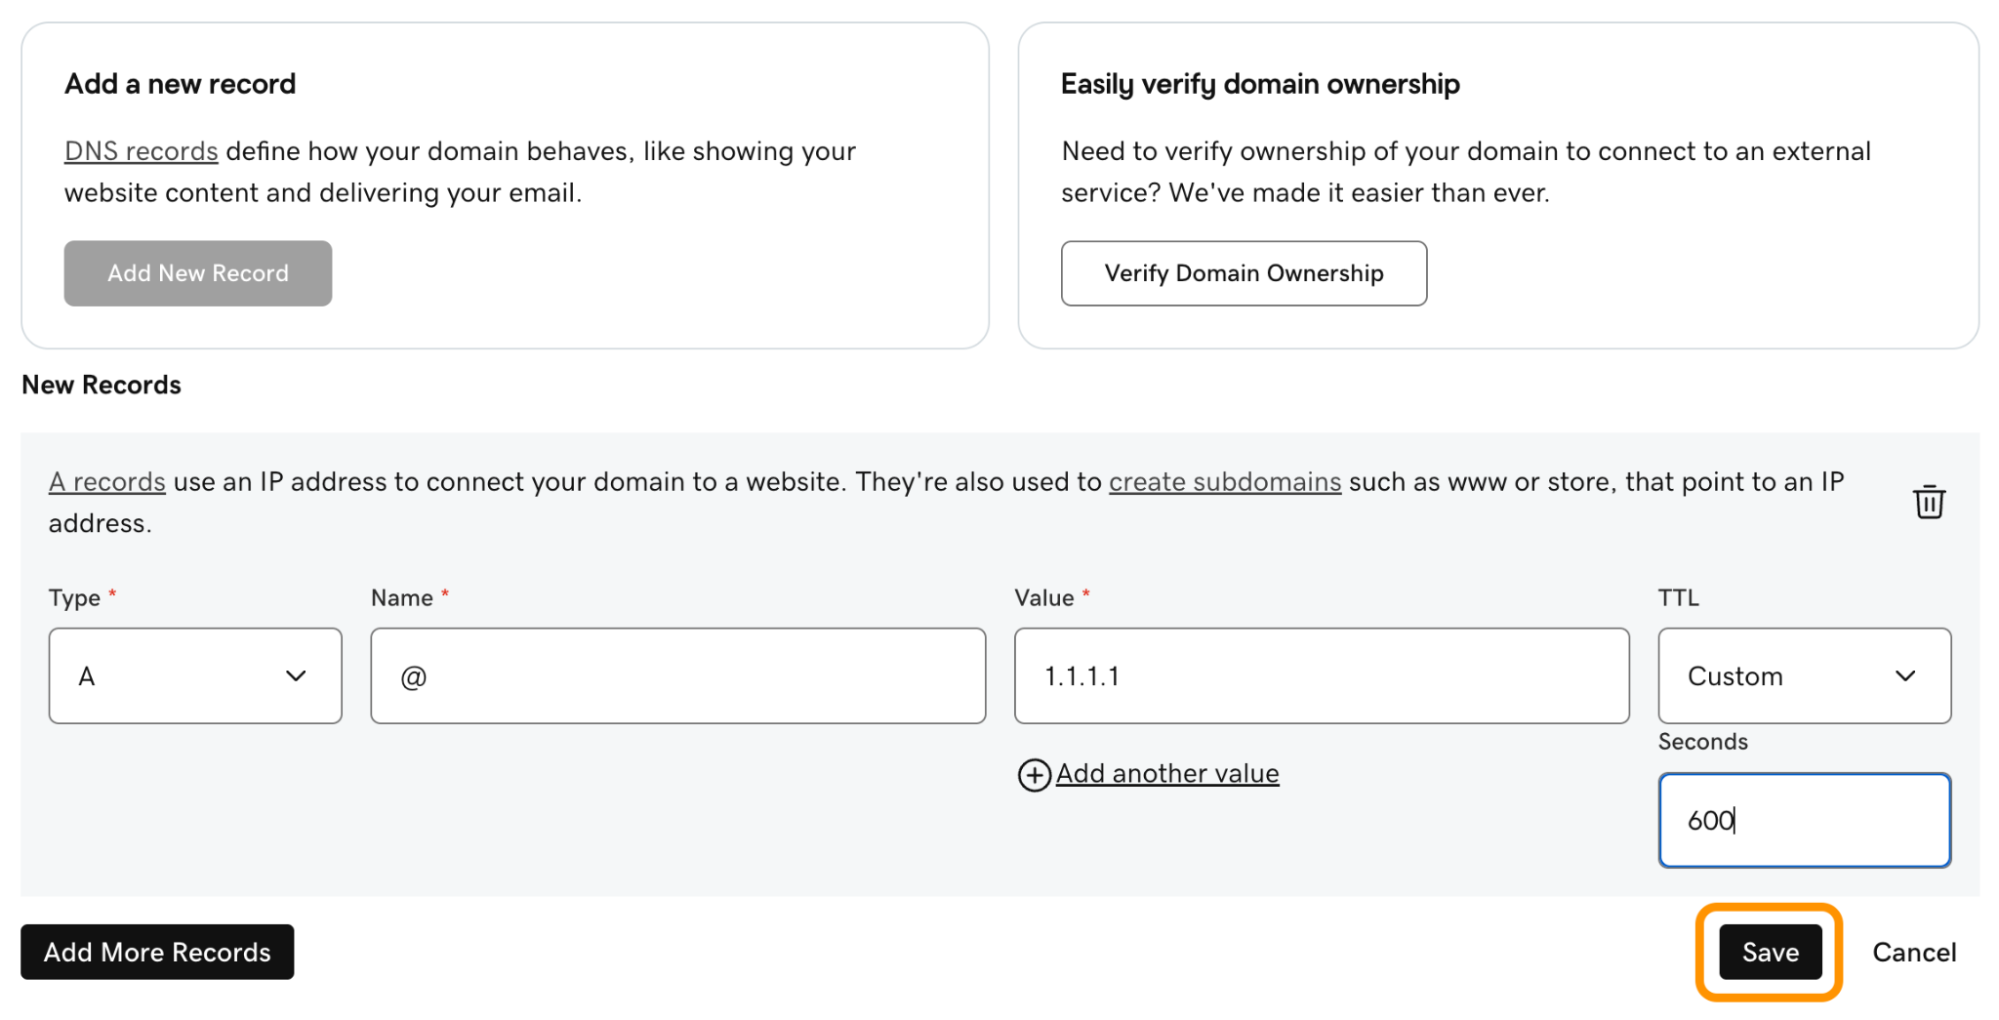Focus the Name field containing @

tap(678, 676)
